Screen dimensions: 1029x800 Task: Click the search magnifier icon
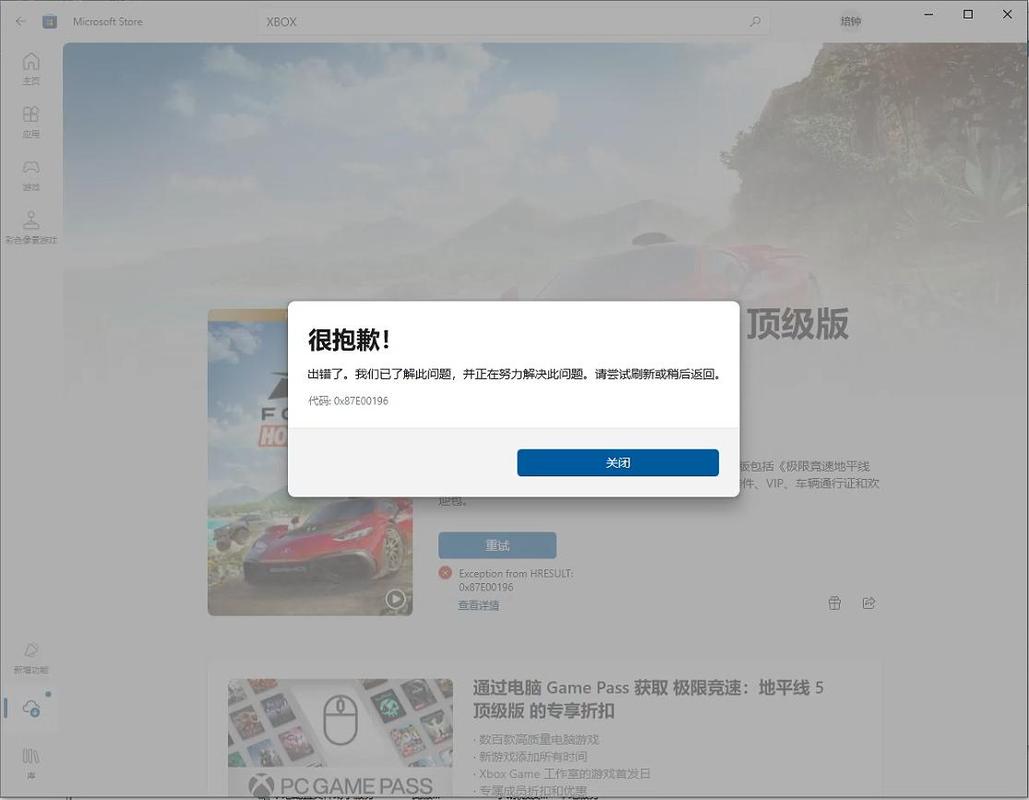click(x=755, y=22)
